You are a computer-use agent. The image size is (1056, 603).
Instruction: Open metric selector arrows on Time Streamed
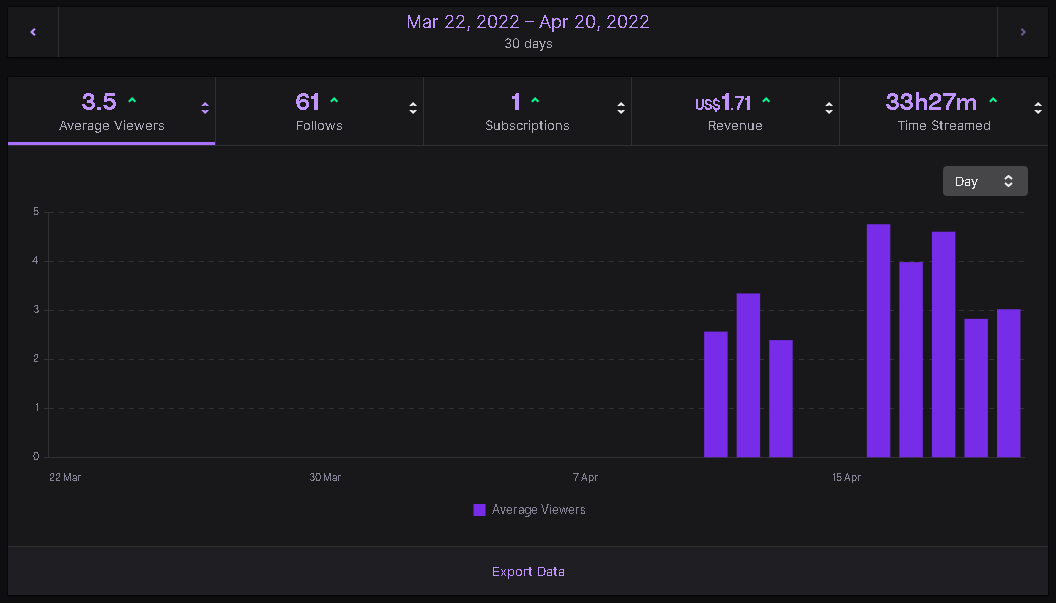coord(1038,108)
